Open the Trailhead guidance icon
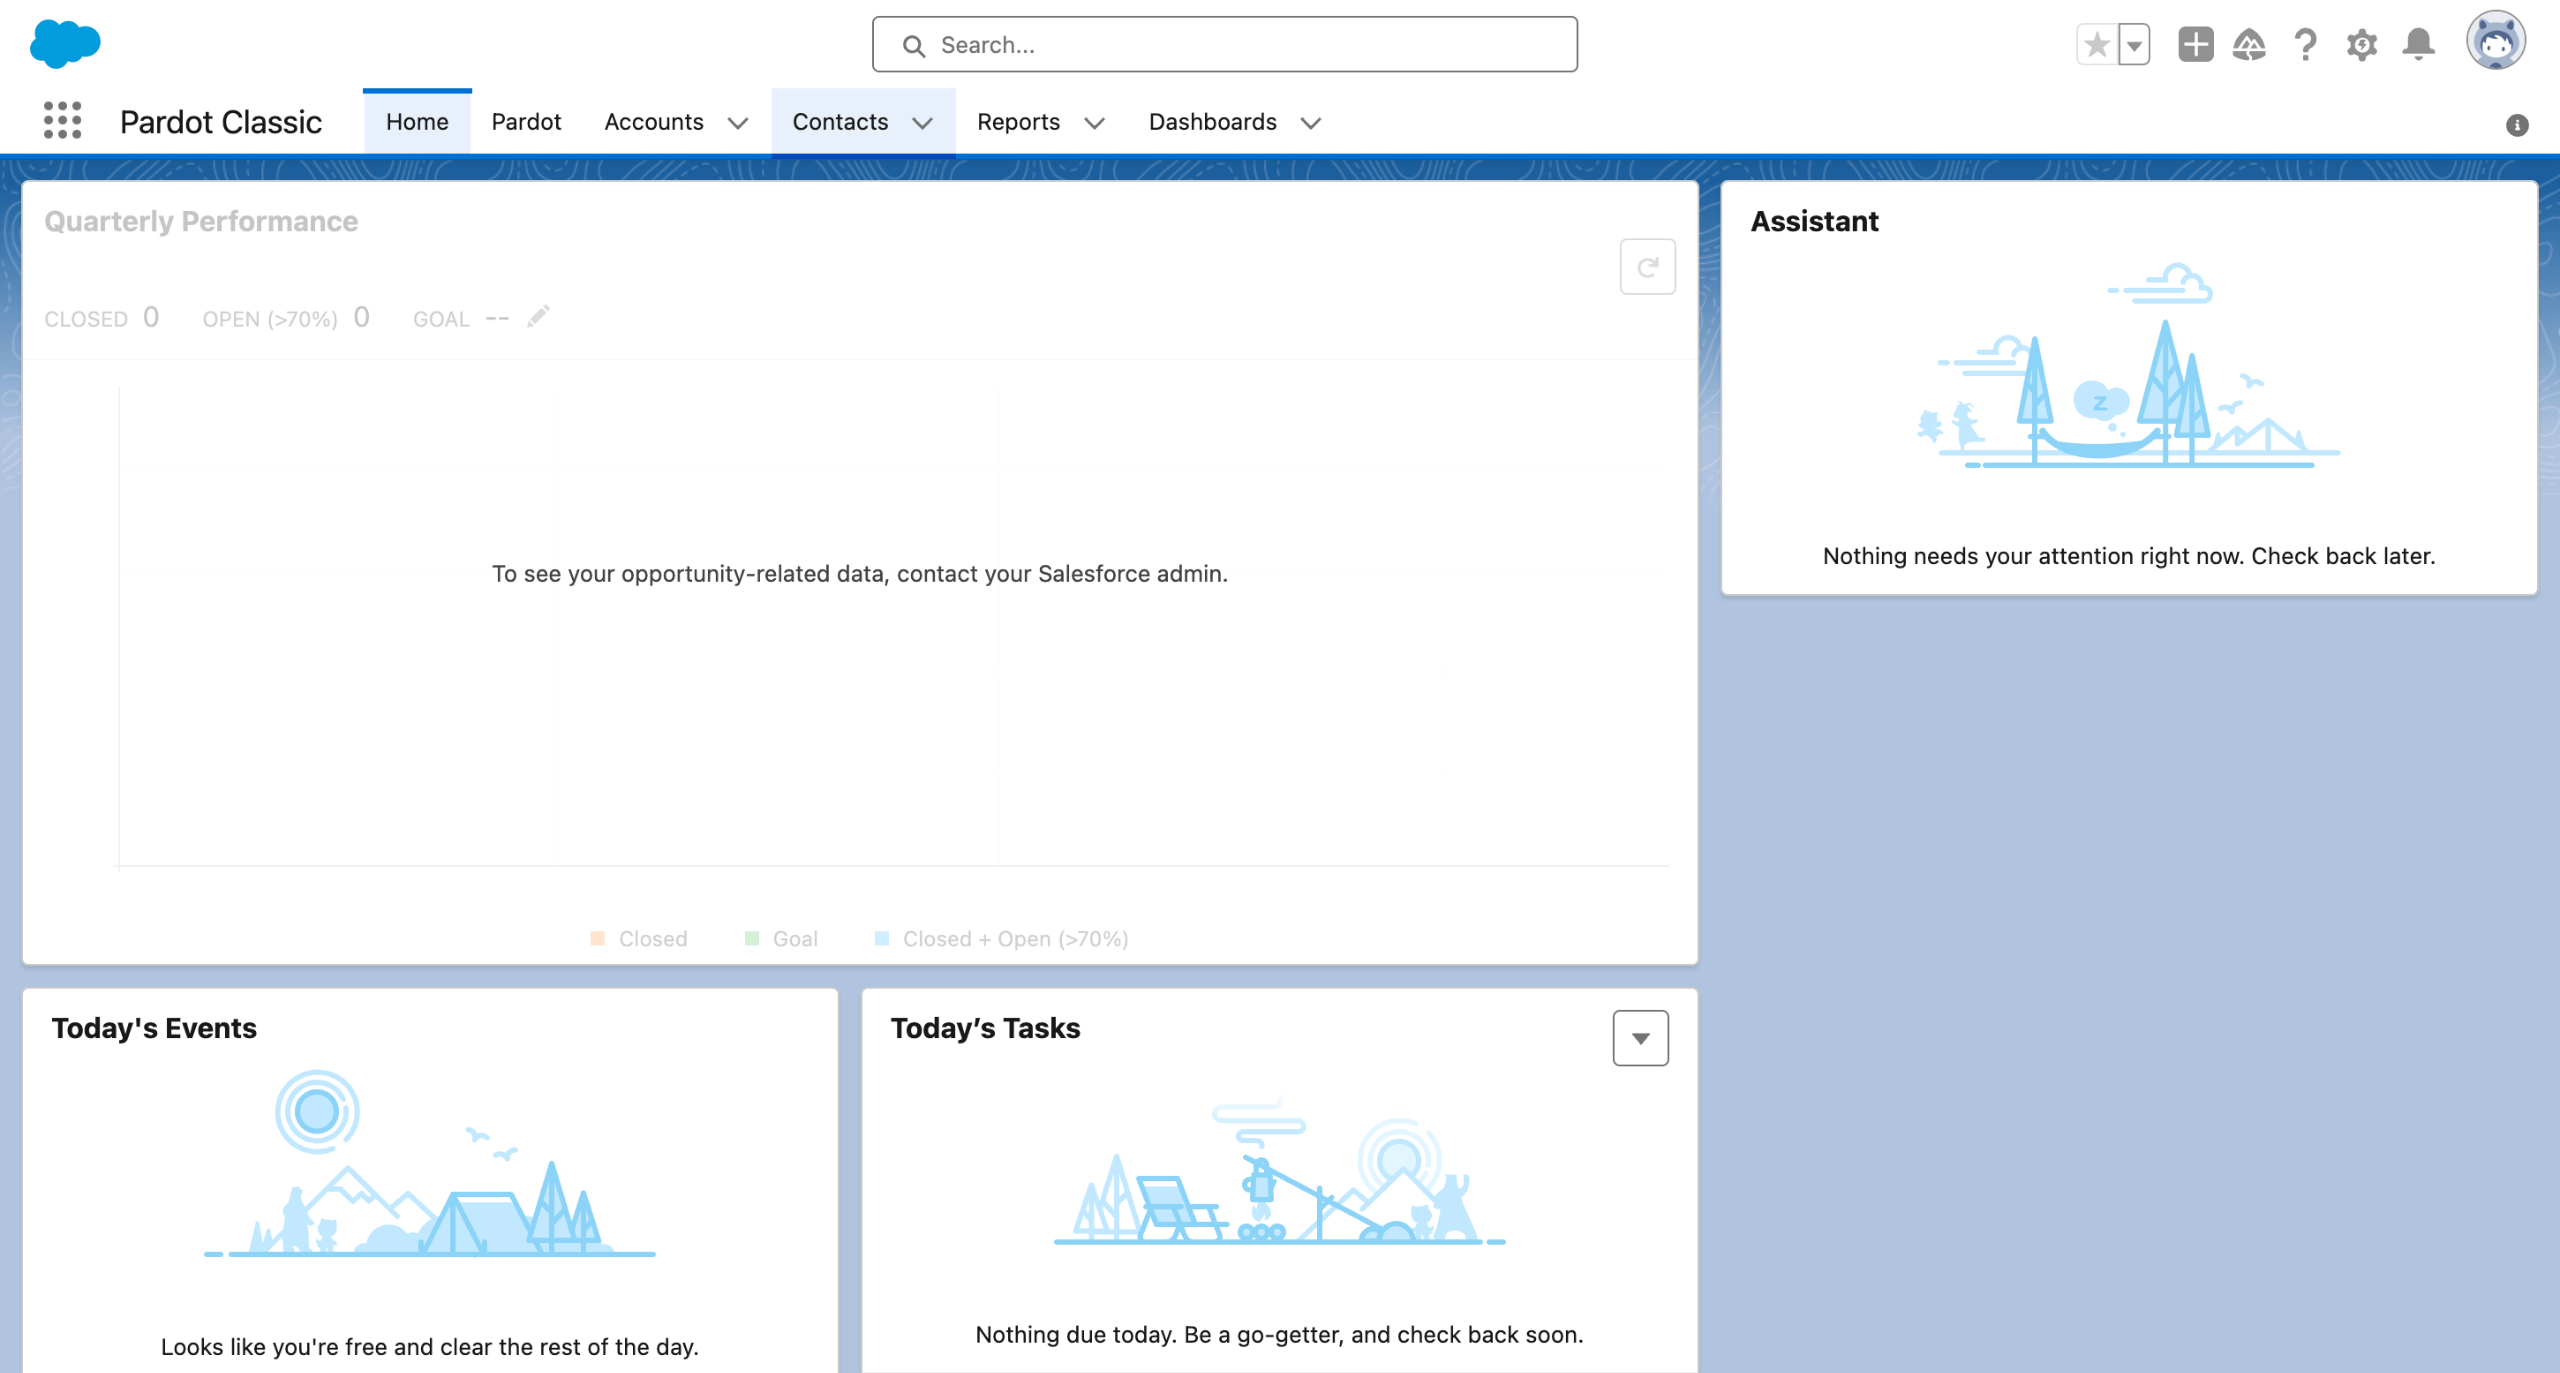 pyautogui.click(x=2249, y=45)
